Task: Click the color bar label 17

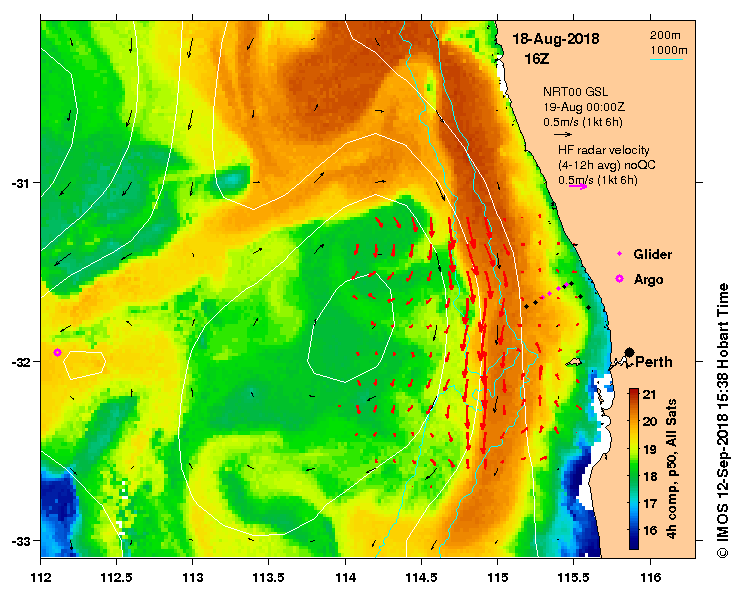Action: 650,503
